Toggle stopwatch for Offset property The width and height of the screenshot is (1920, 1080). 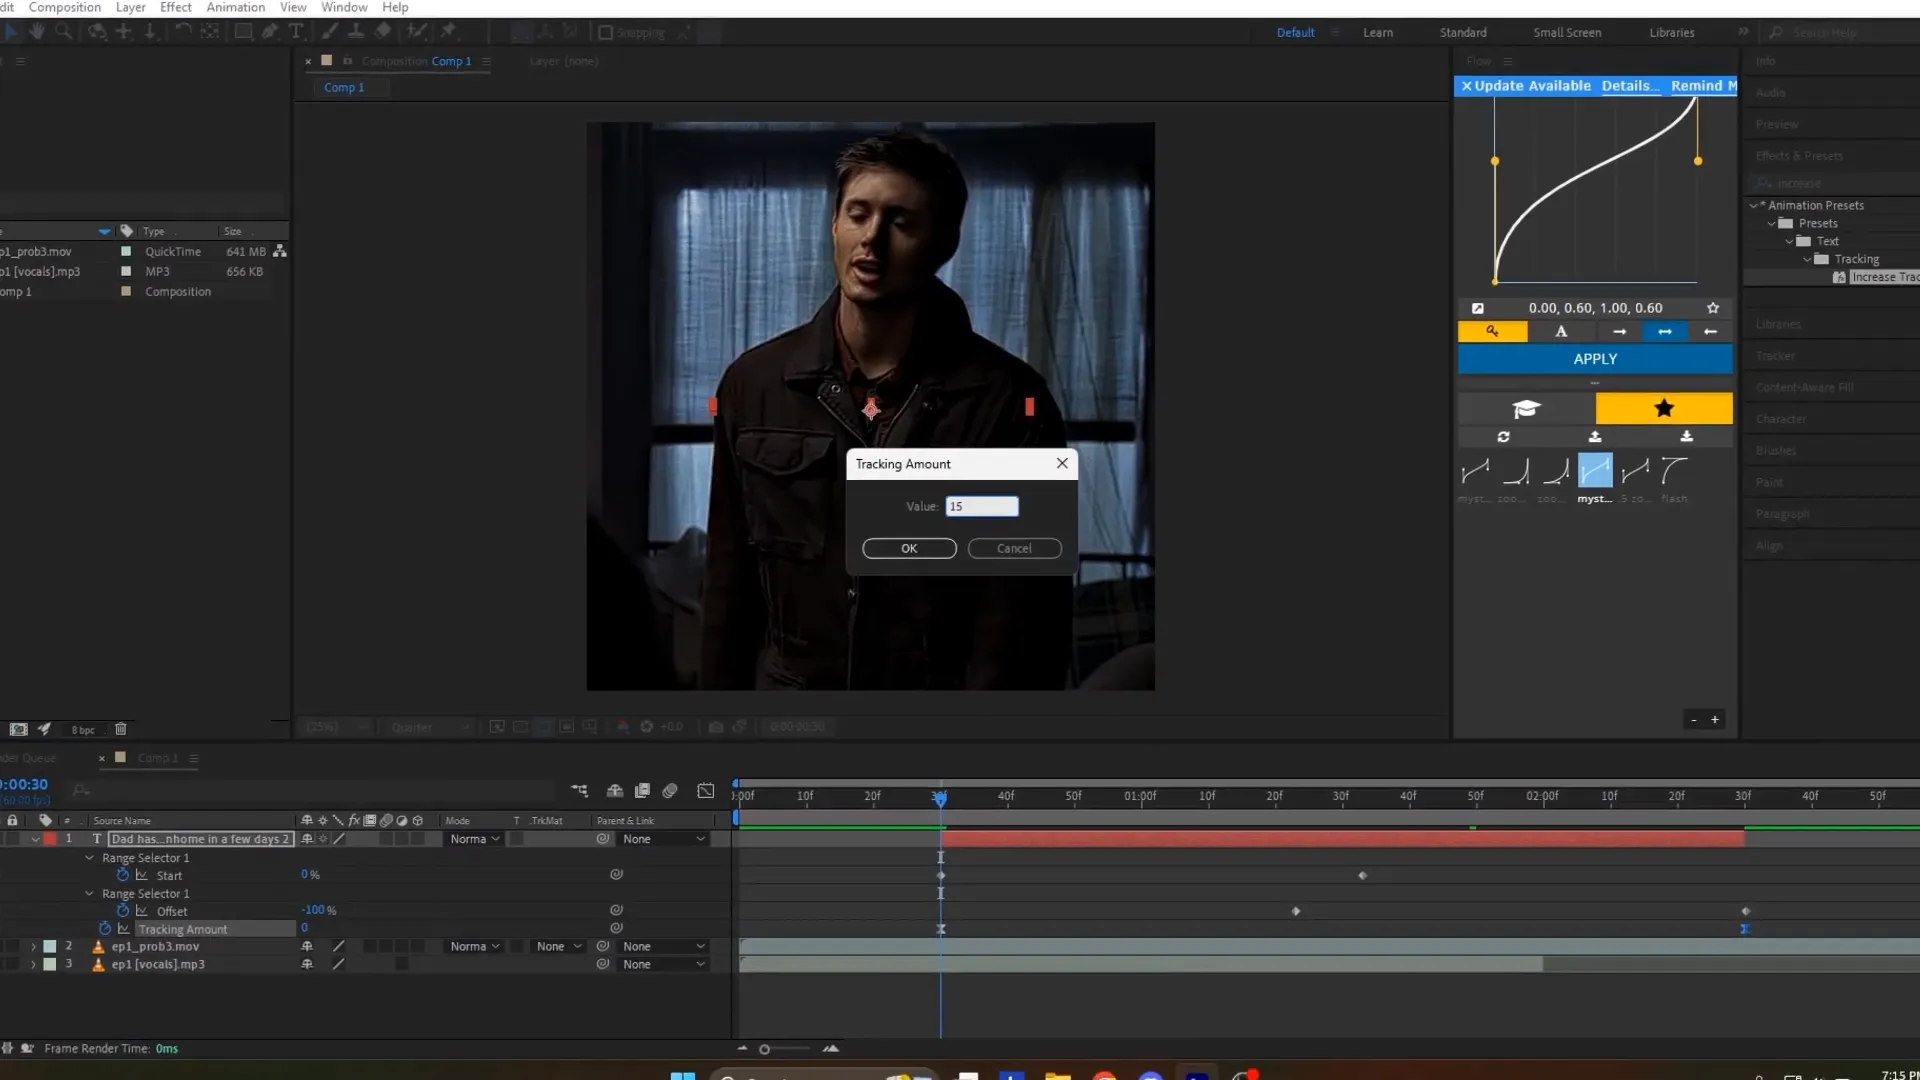[123, 910]
